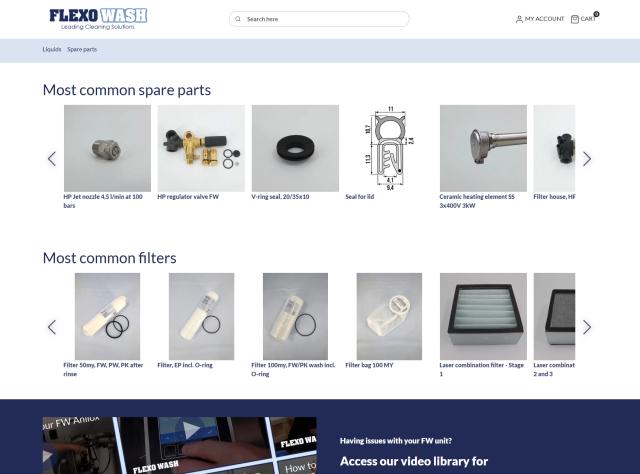Open Filter house product image
The width and height of the screenshot is (640, 474).
pyautogui.click(x=554, y=148)
